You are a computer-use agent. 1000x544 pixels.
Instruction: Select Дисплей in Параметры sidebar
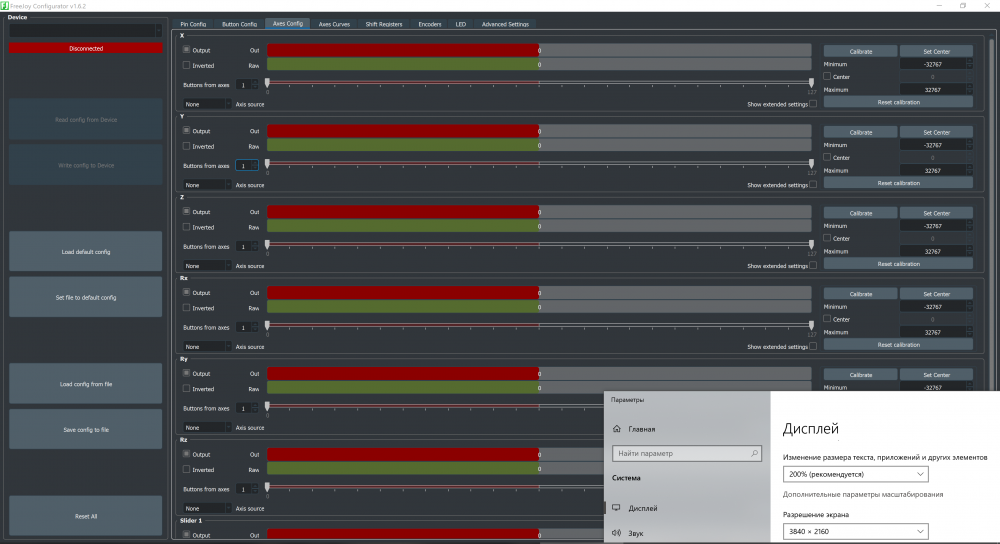point(643,508)
